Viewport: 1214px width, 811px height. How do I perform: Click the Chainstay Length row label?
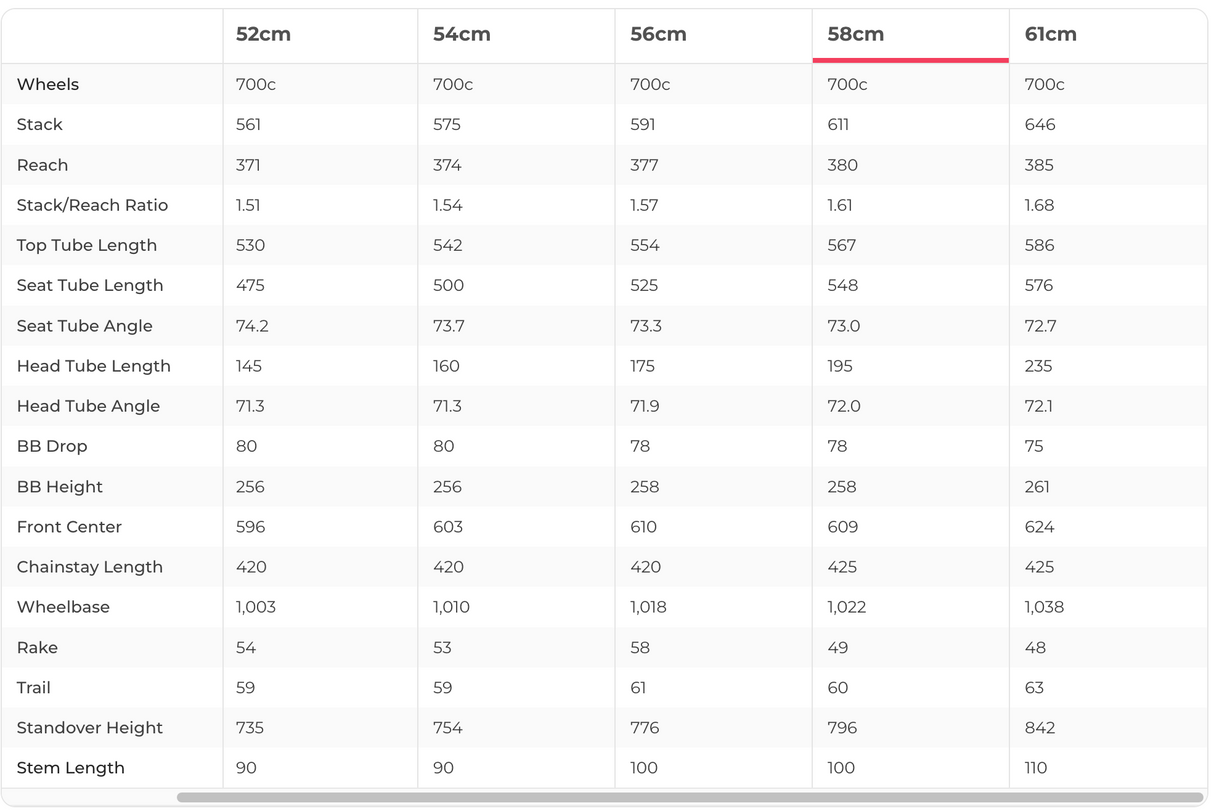(90, 567)
